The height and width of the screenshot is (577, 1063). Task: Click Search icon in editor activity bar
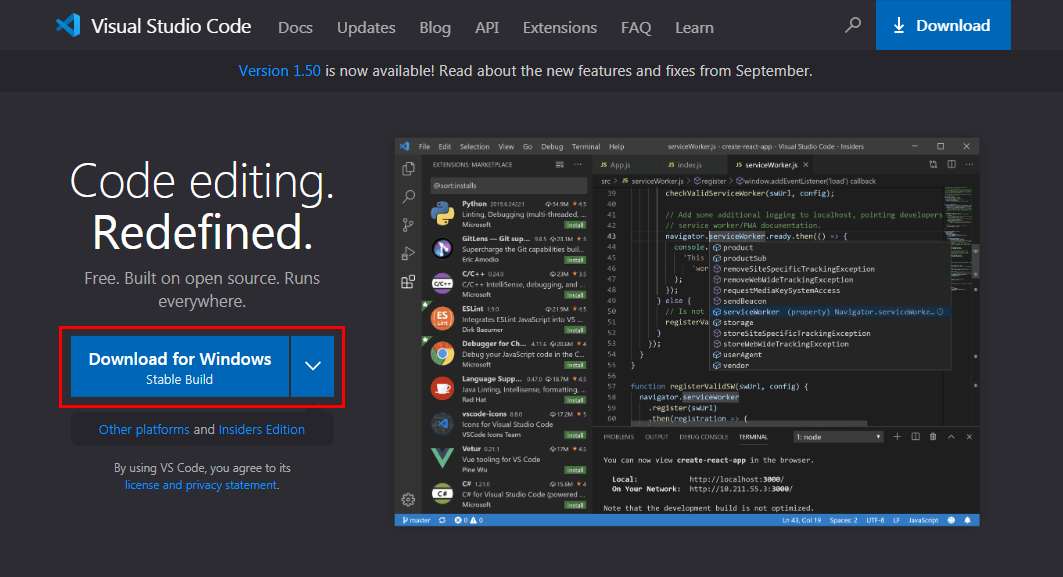coord(408,197)
